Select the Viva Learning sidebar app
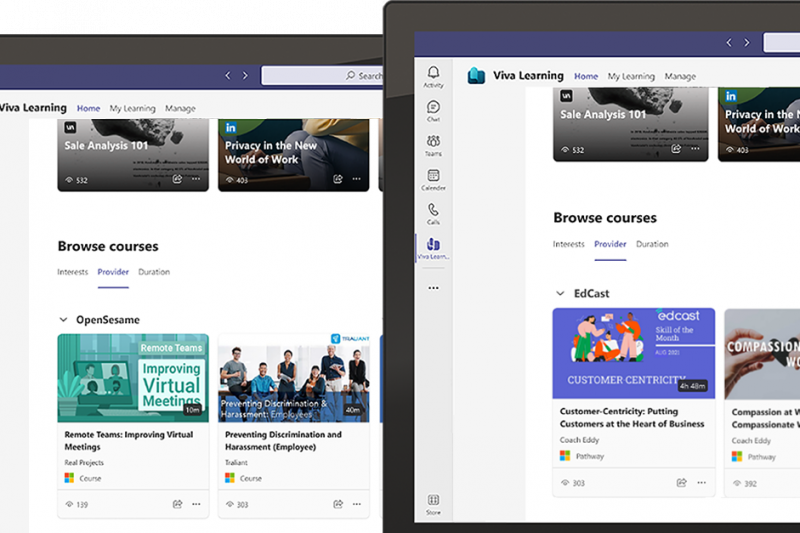800x533 pixels. [433, 248]
